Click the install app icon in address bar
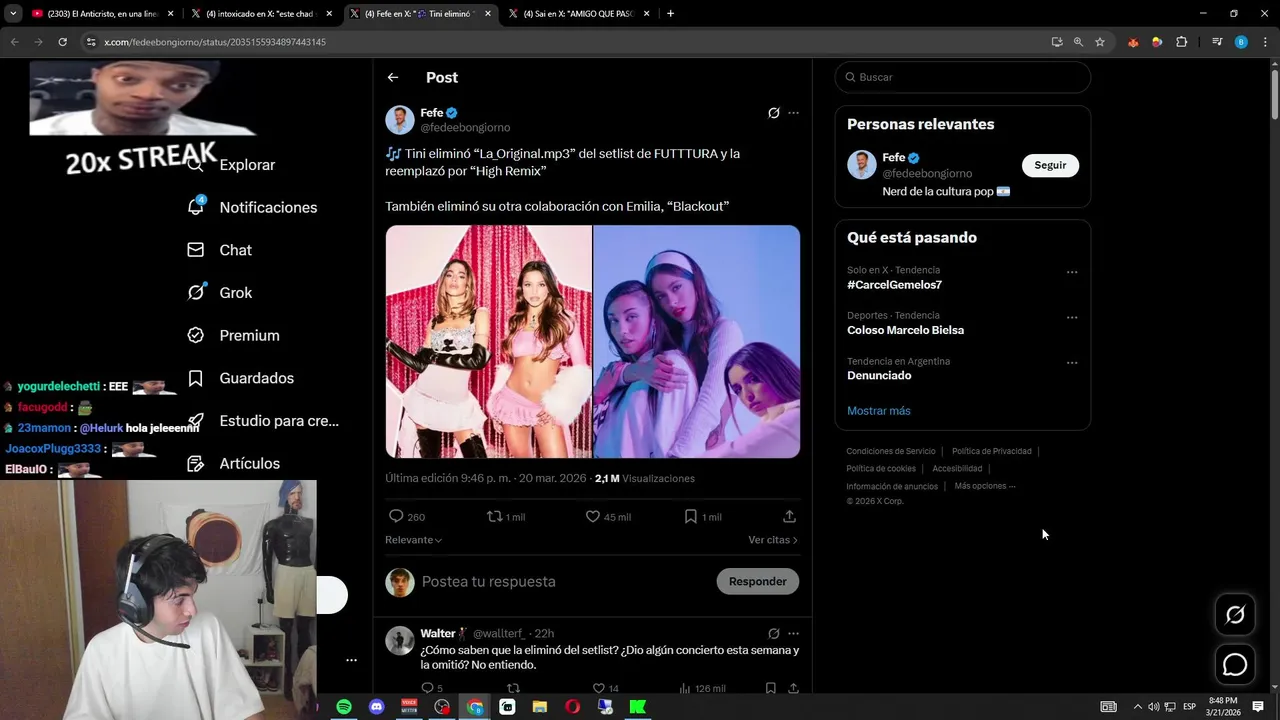This screenshot has width=1280, height=720. tap(1057, 42)
